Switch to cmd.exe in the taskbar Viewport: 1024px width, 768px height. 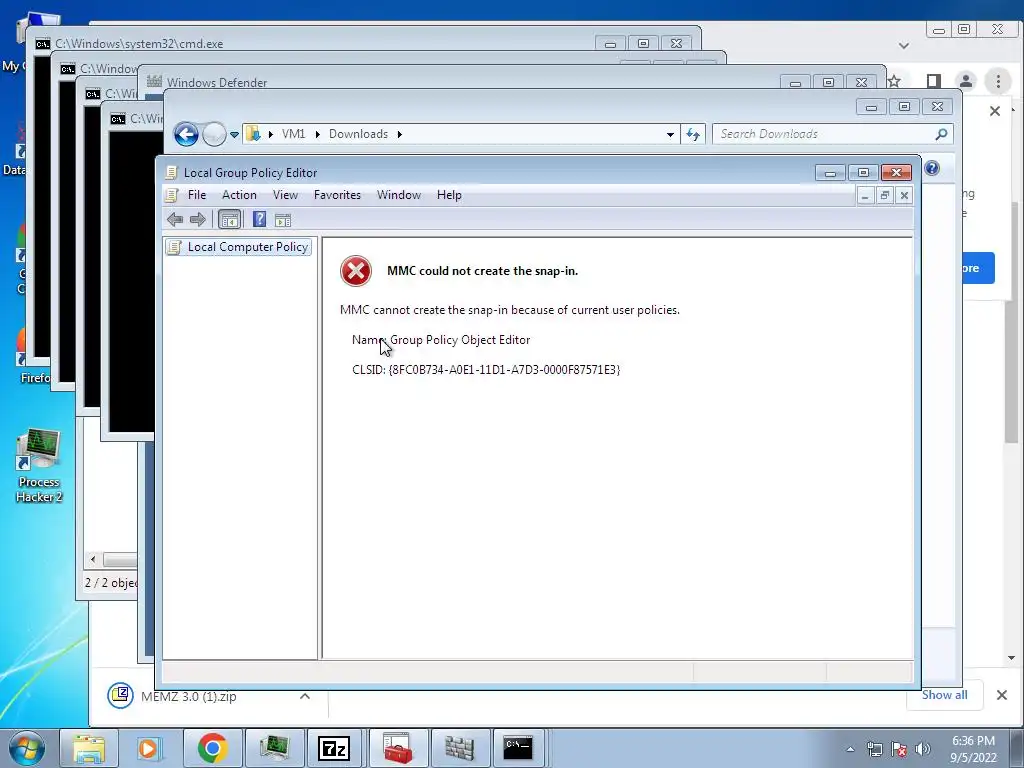[519, 749]
